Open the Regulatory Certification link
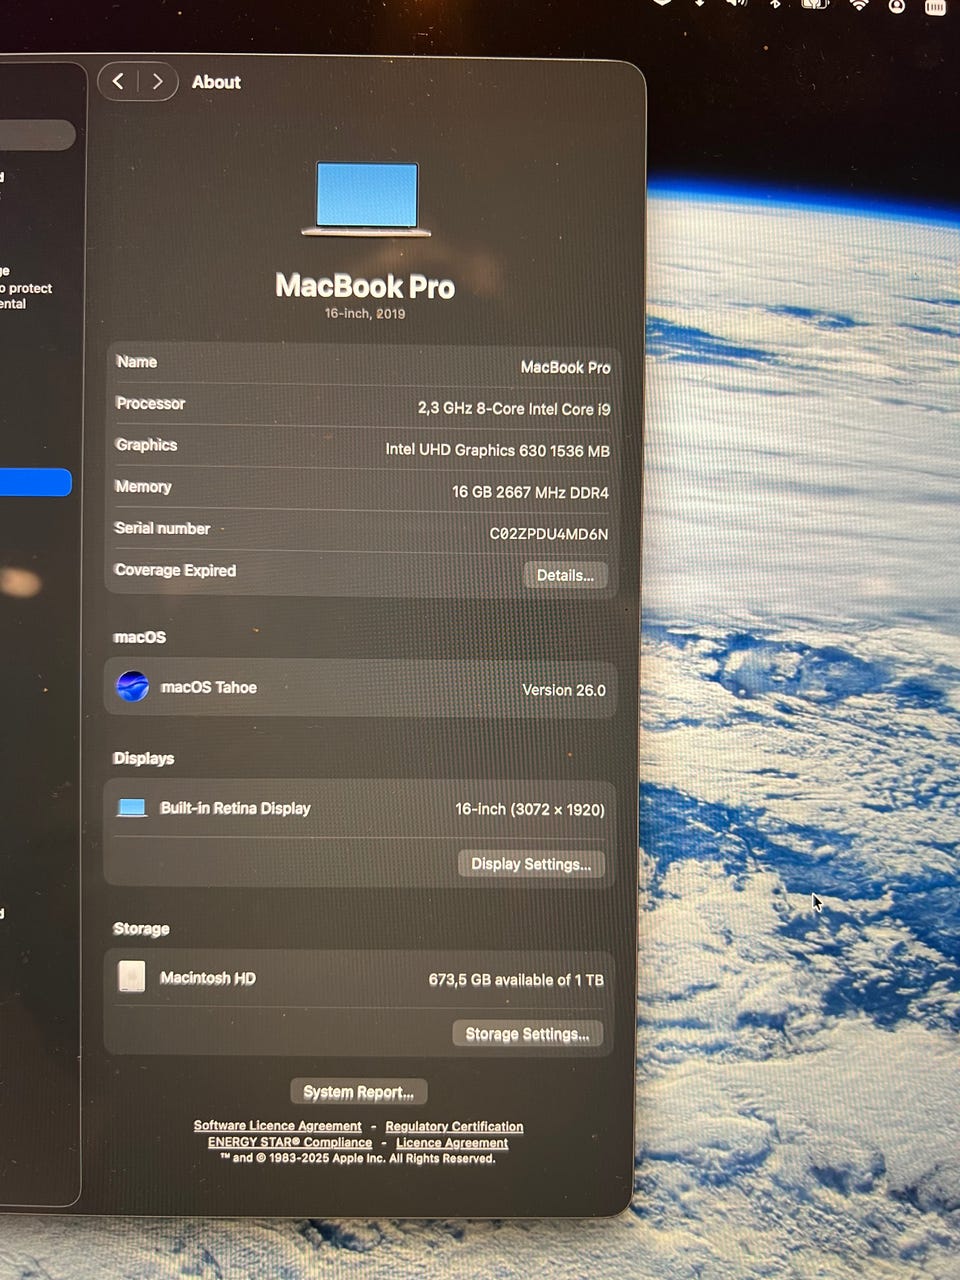The width and height of the screenshot is (960, 1280). tap(454, 1127)
